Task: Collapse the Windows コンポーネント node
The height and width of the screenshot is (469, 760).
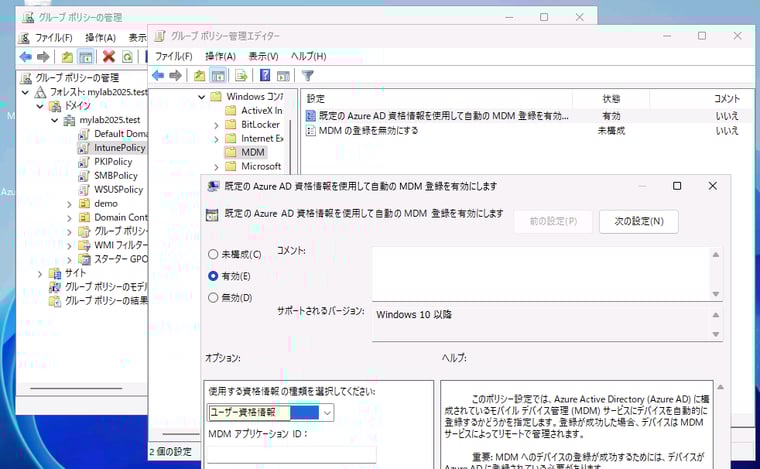Action: click(202, 97)
